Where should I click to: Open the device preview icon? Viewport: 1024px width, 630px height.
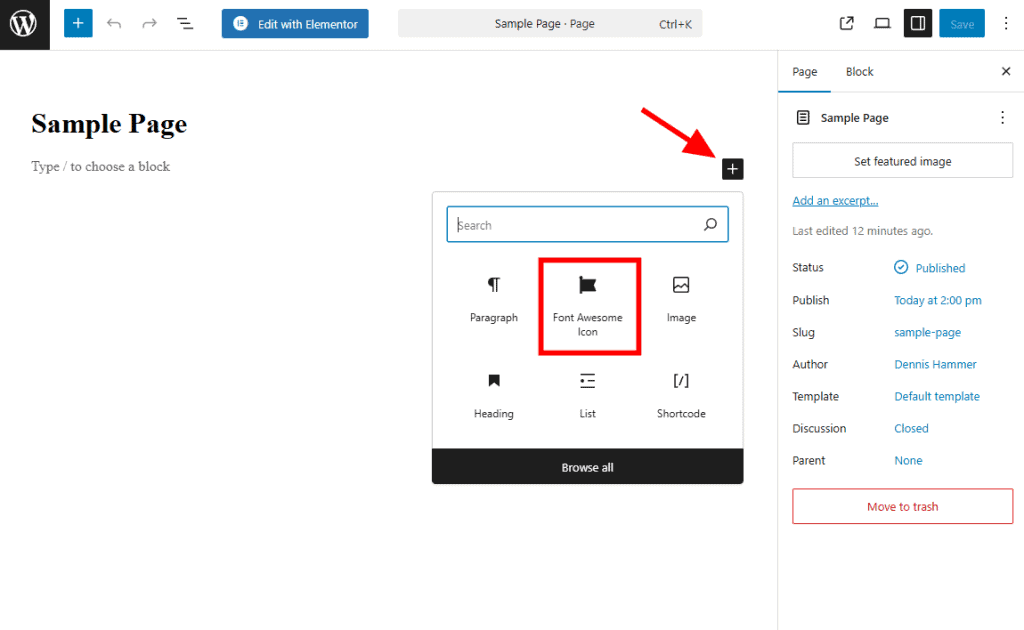[882, 24]
